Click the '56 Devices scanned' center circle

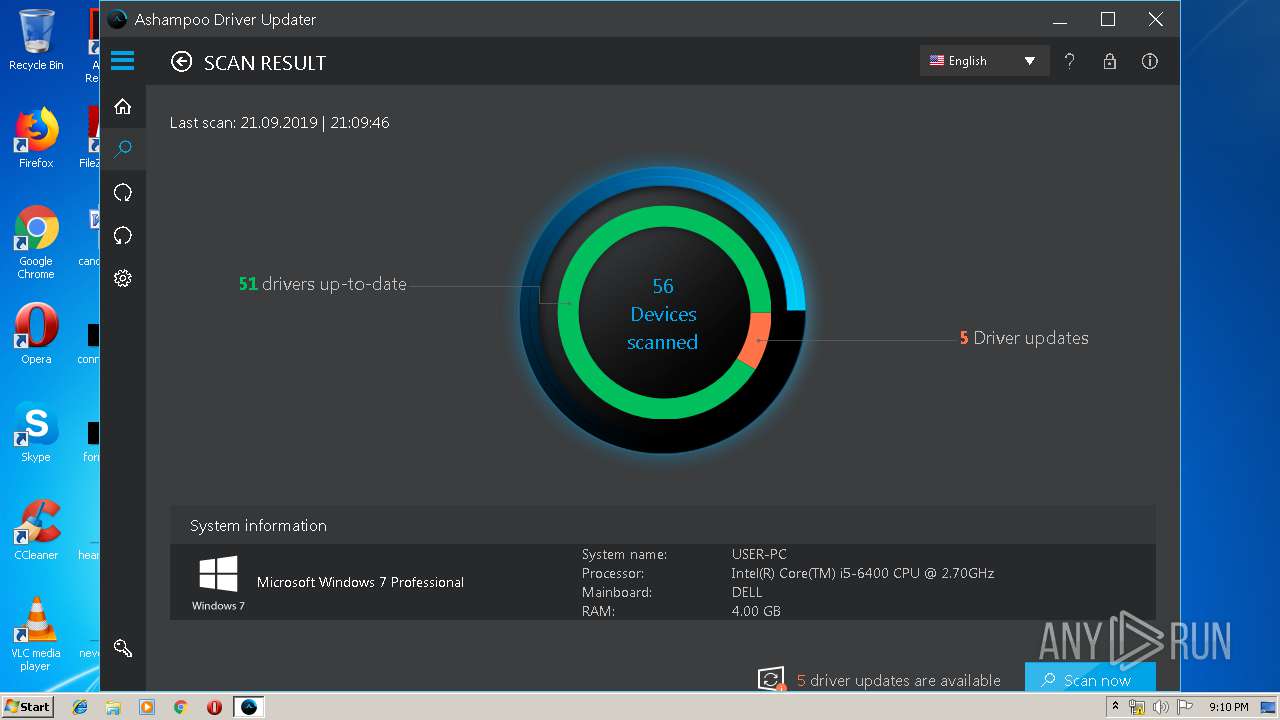pyautogui.click(x=663, y=313)
